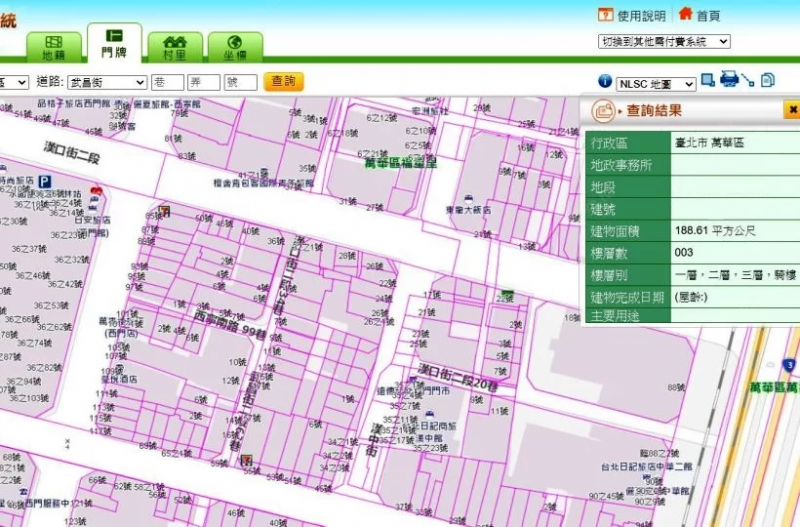Click the 臺北市 萬華區 value cell

735,142
